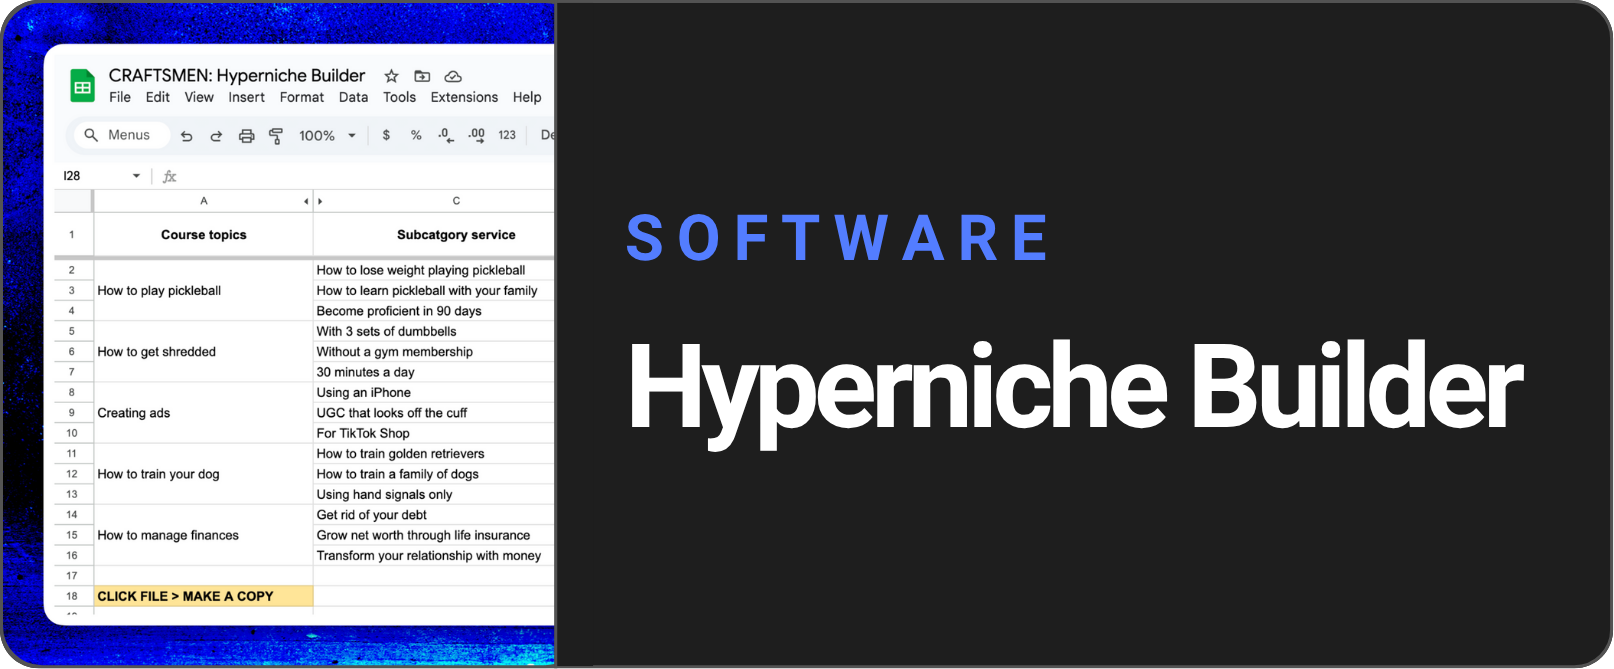Click the move to folder icon

tap(422, 76)
